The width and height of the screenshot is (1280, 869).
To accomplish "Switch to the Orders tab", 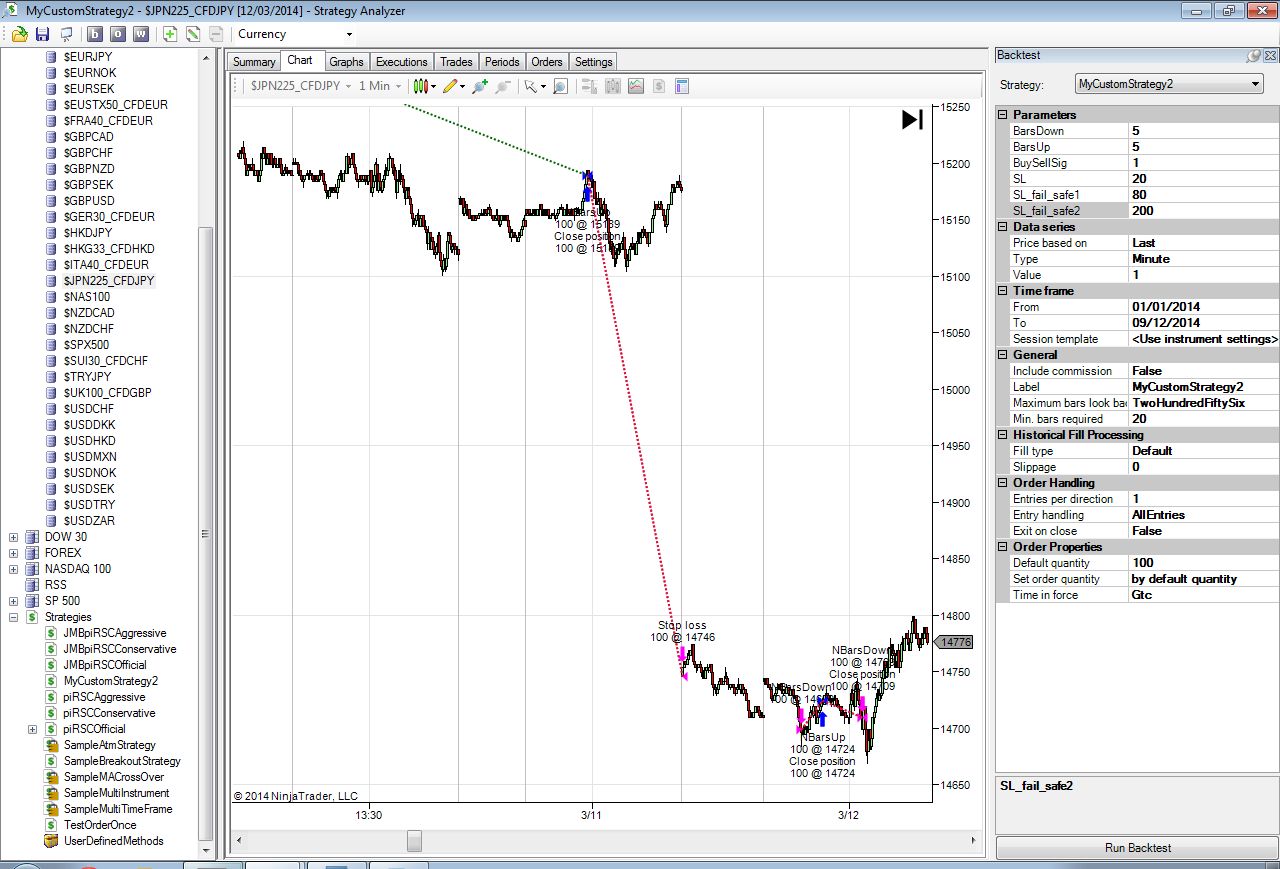I will pos(547,62).
